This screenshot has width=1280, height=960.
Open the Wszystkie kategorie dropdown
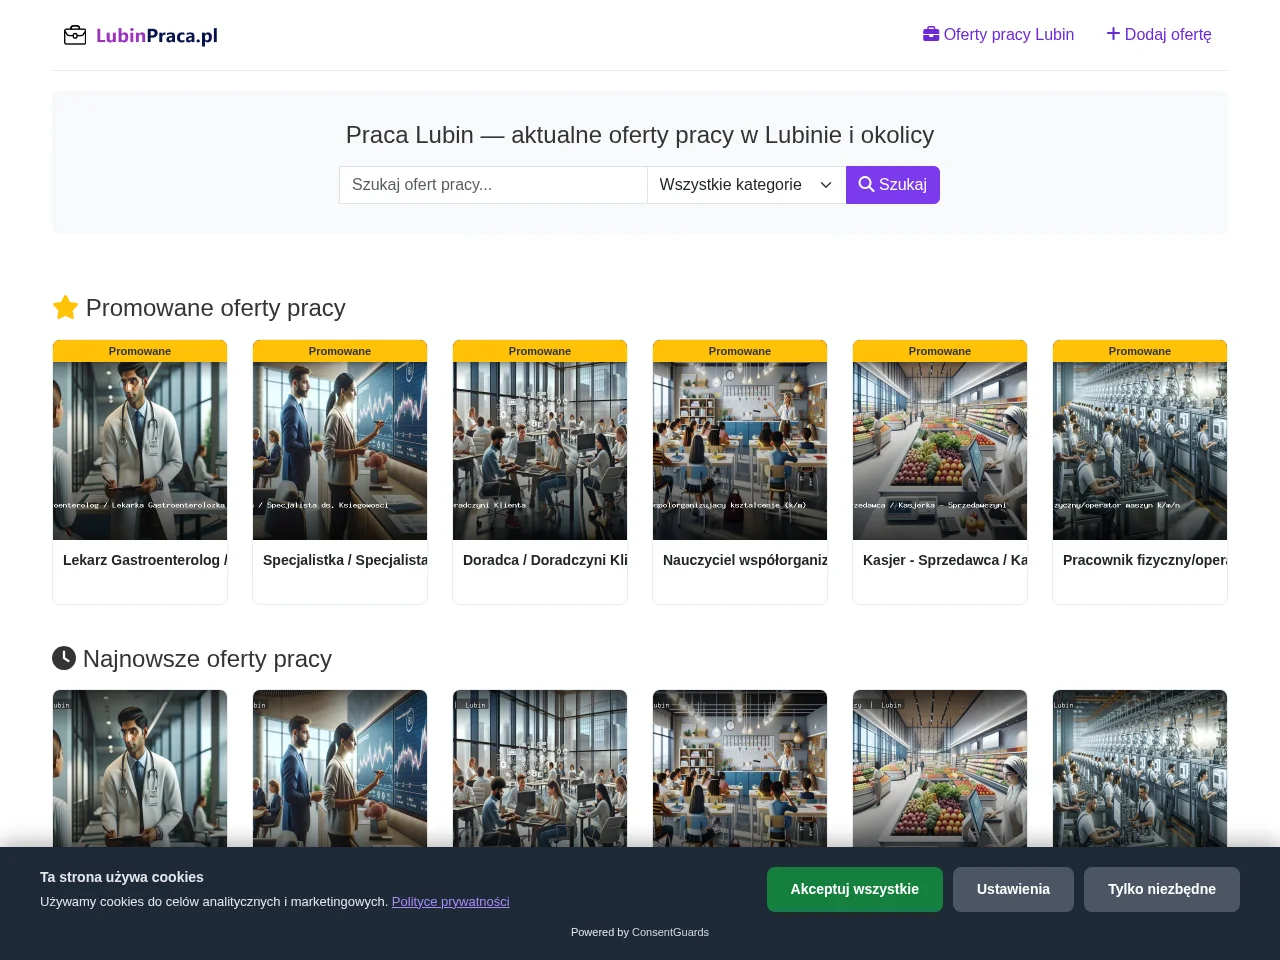point(746,185)
